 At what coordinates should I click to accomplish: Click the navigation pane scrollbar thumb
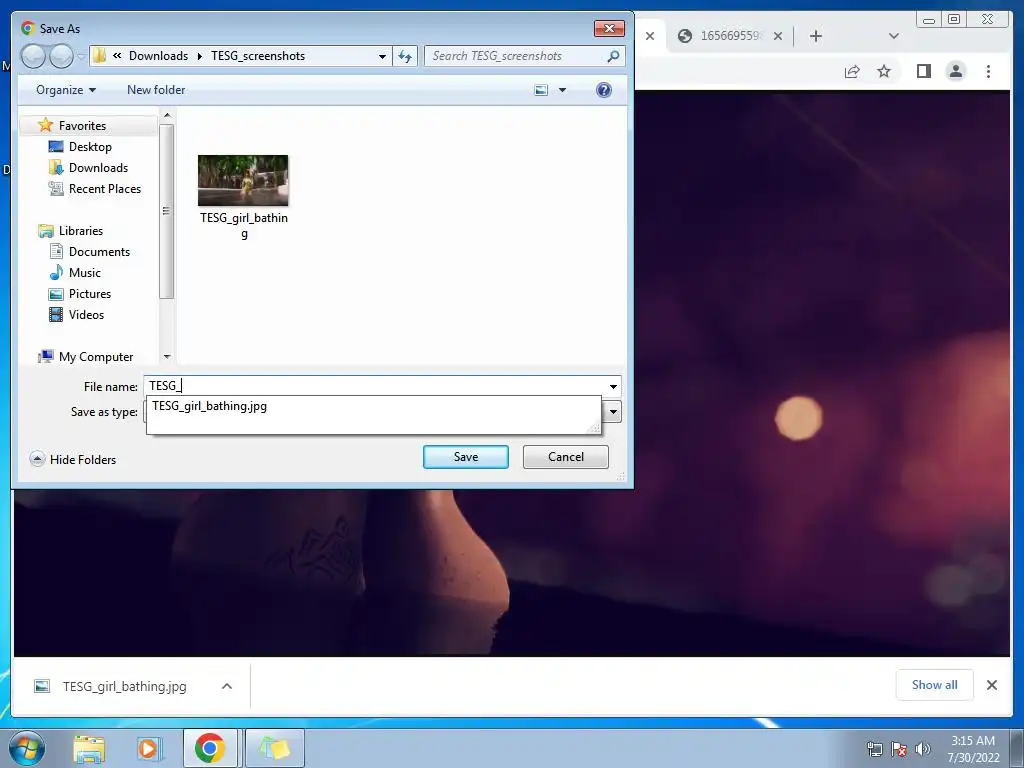[167, 210]
